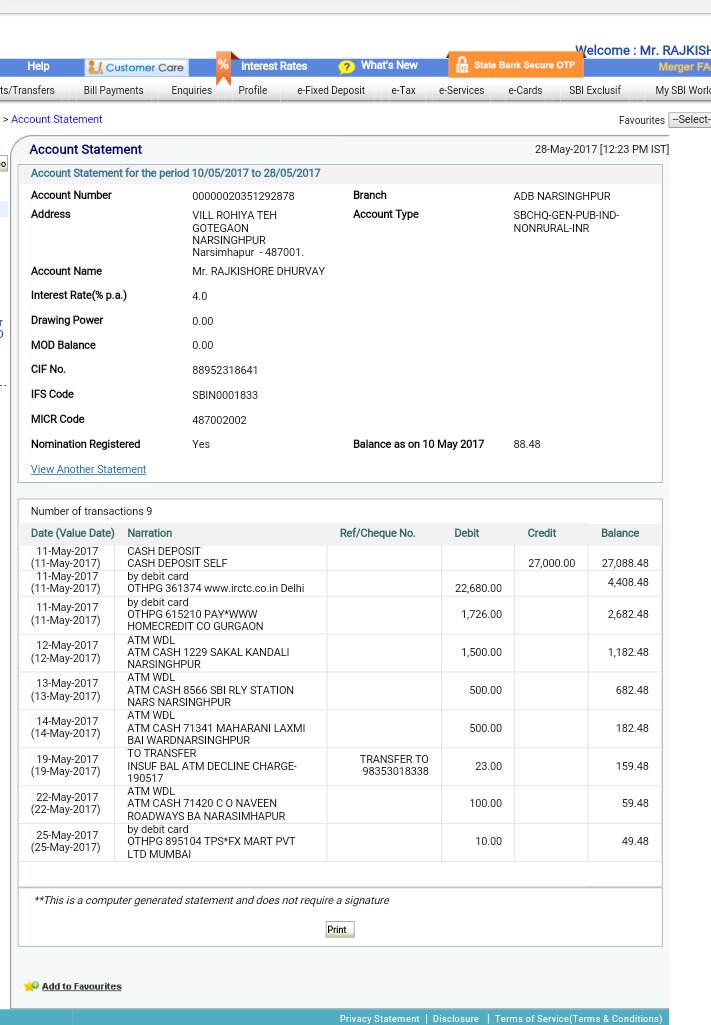Click the Customer Care headset icon
This screenshot has height=1025, width=711.
(95, 67)
